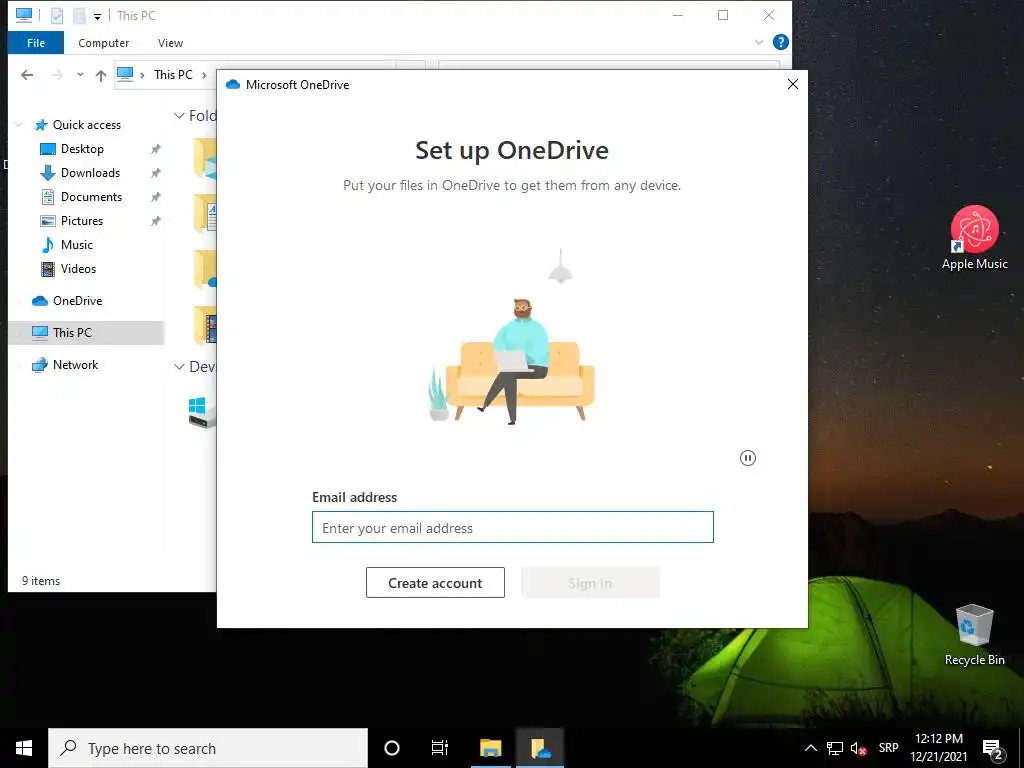Image resolution: width=1024 pixels, height=768 pixels.
Task: Collapse the Folders group
Action: click(179, 116)
